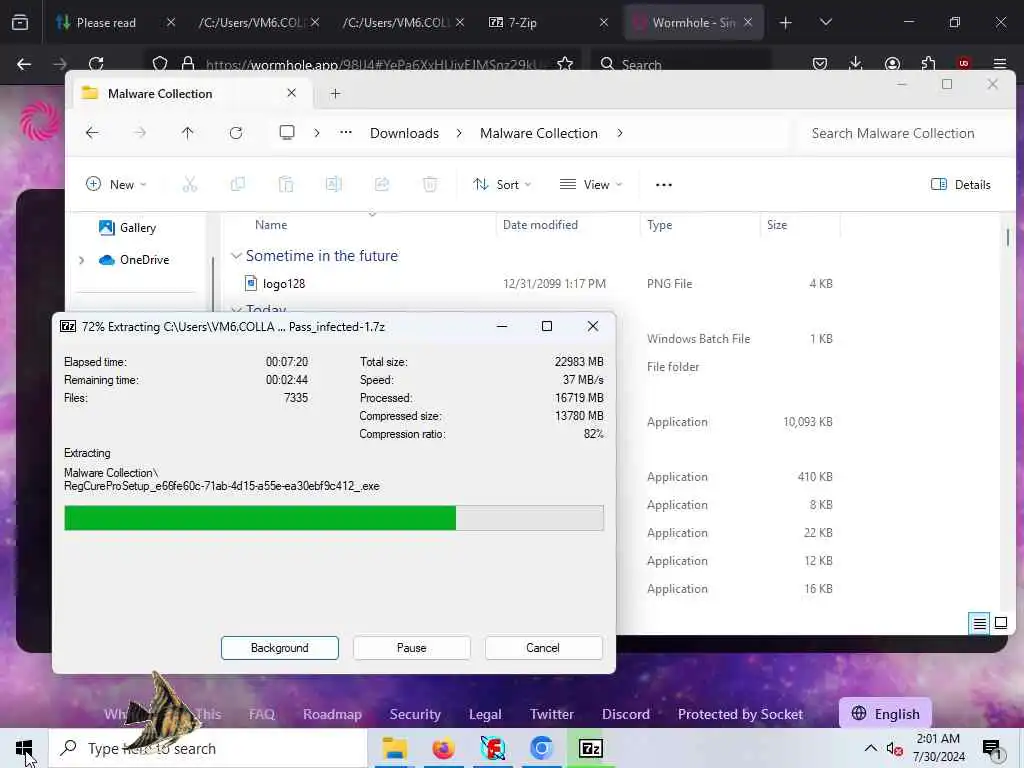Click the Copy icon in the toolbar
The image size is (1024, 768).
238,185
